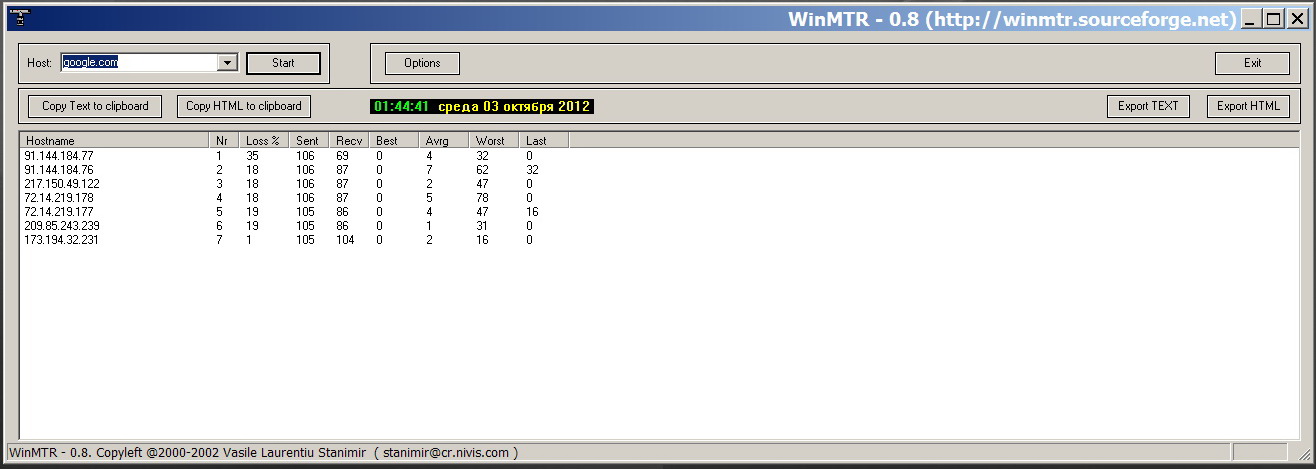Open the Options dialog

(x=422, y=63)
